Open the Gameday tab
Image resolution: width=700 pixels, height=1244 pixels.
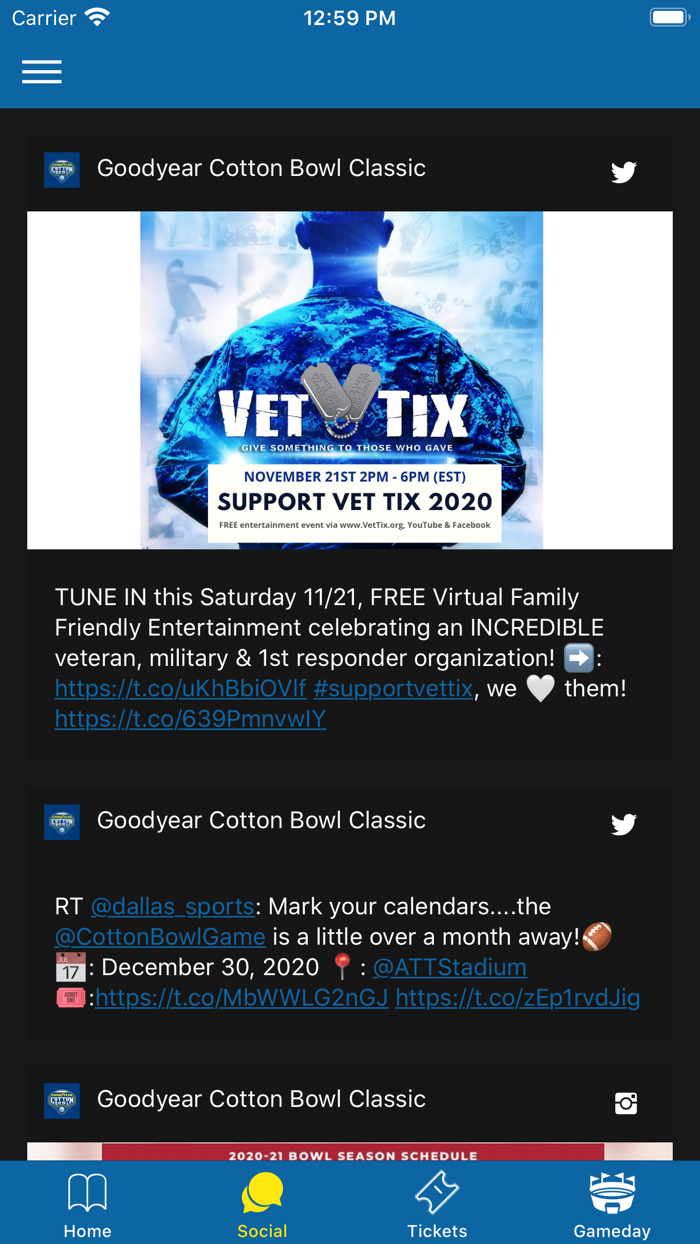click(x=612, y=1205)
